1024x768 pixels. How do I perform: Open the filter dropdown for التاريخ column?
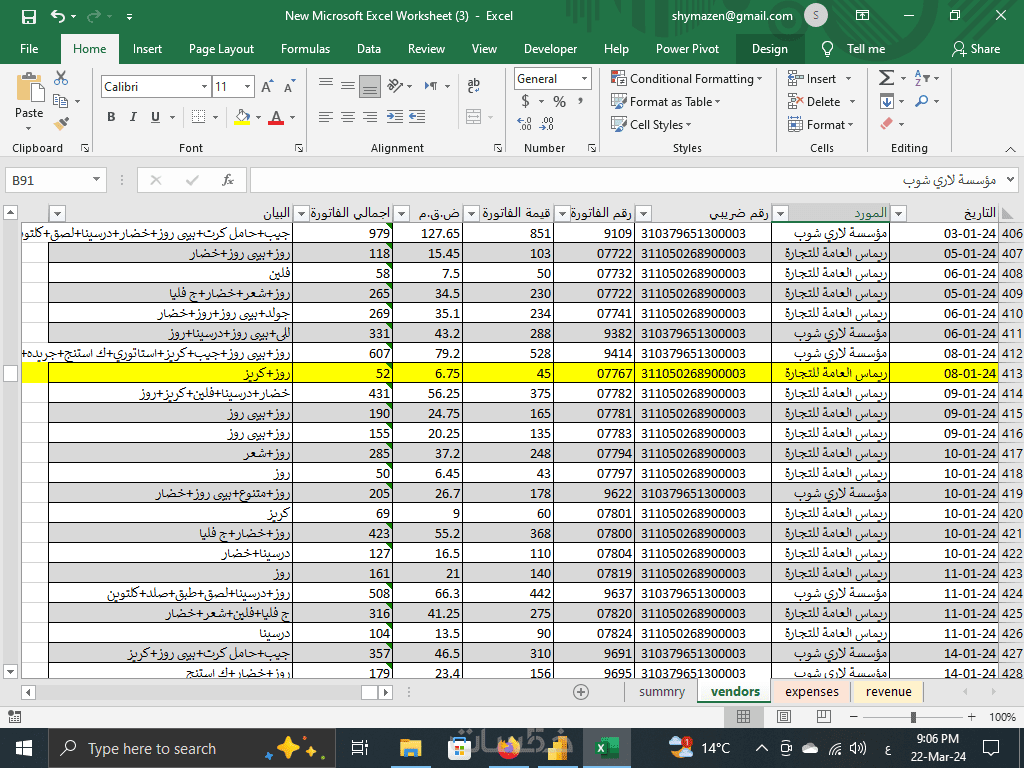(x=898, y=213)
